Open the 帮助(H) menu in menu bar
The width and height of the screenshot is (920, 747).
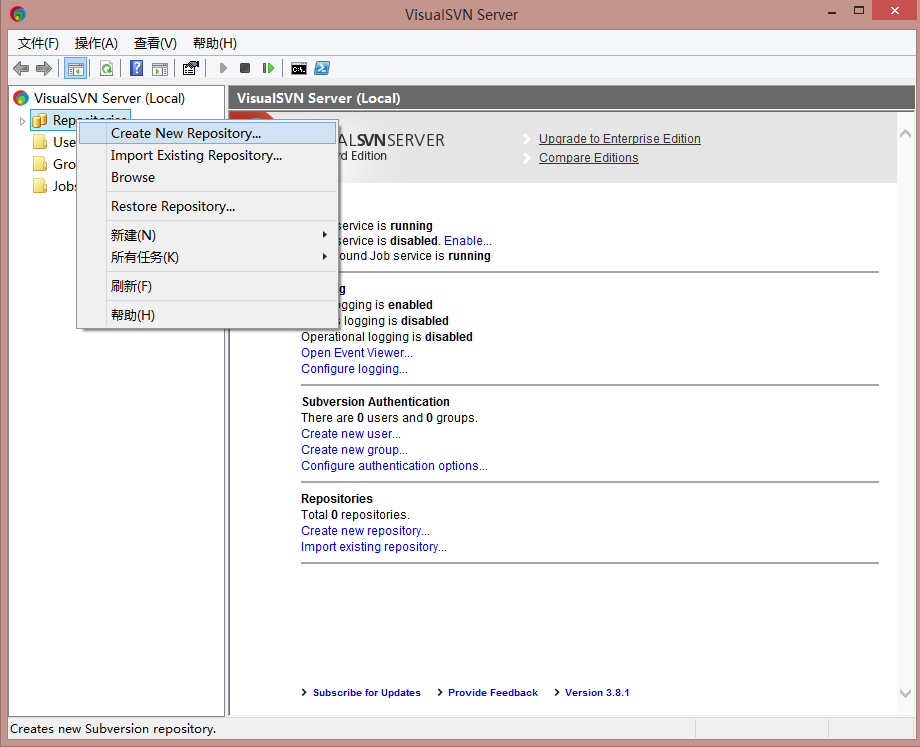(215, 43)
